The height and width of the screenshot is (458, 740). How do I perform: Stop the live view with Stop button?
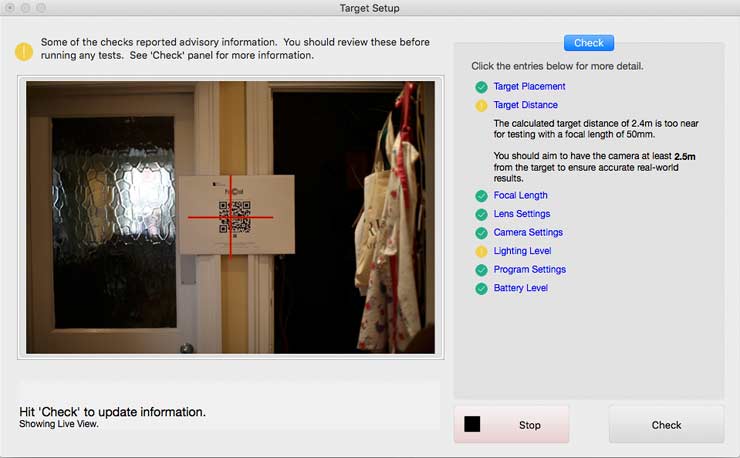pos(512,424)
